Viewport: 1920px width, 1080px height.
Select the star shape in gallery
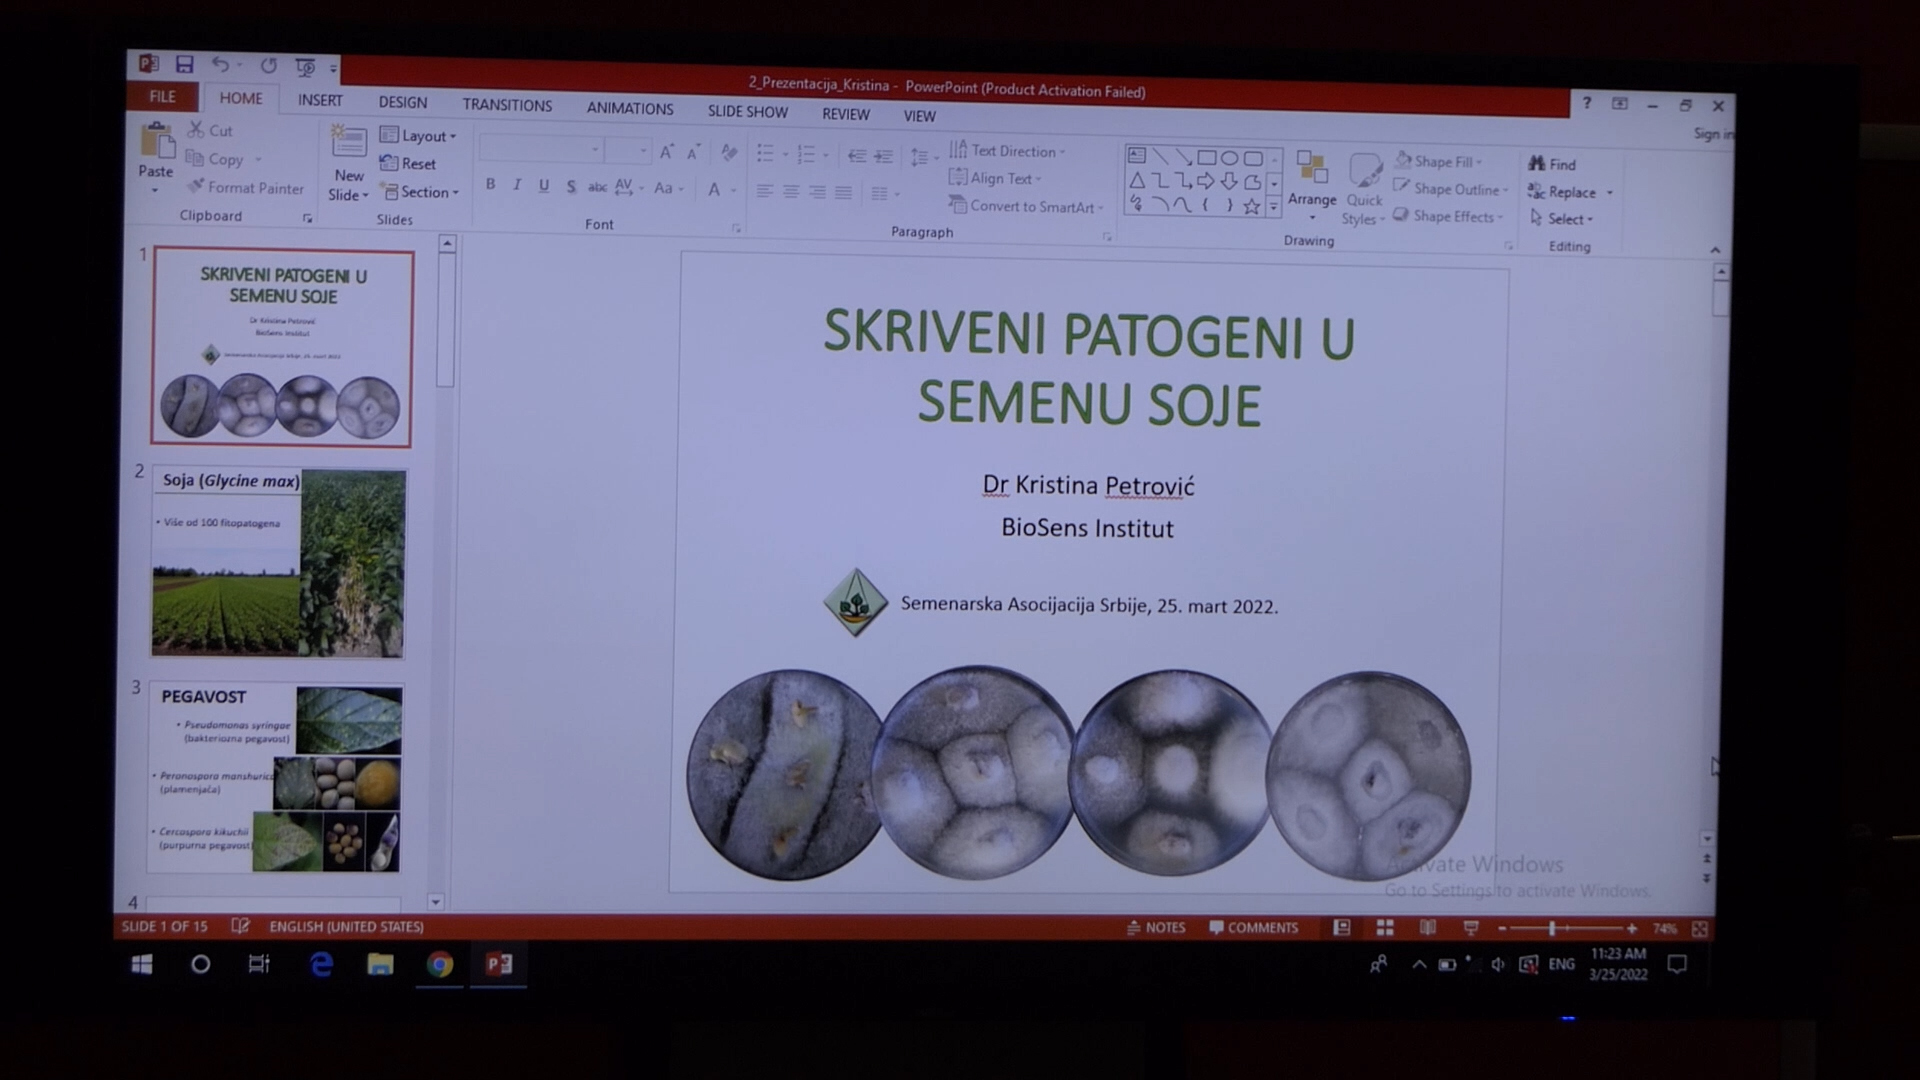tap(1252, 206)
